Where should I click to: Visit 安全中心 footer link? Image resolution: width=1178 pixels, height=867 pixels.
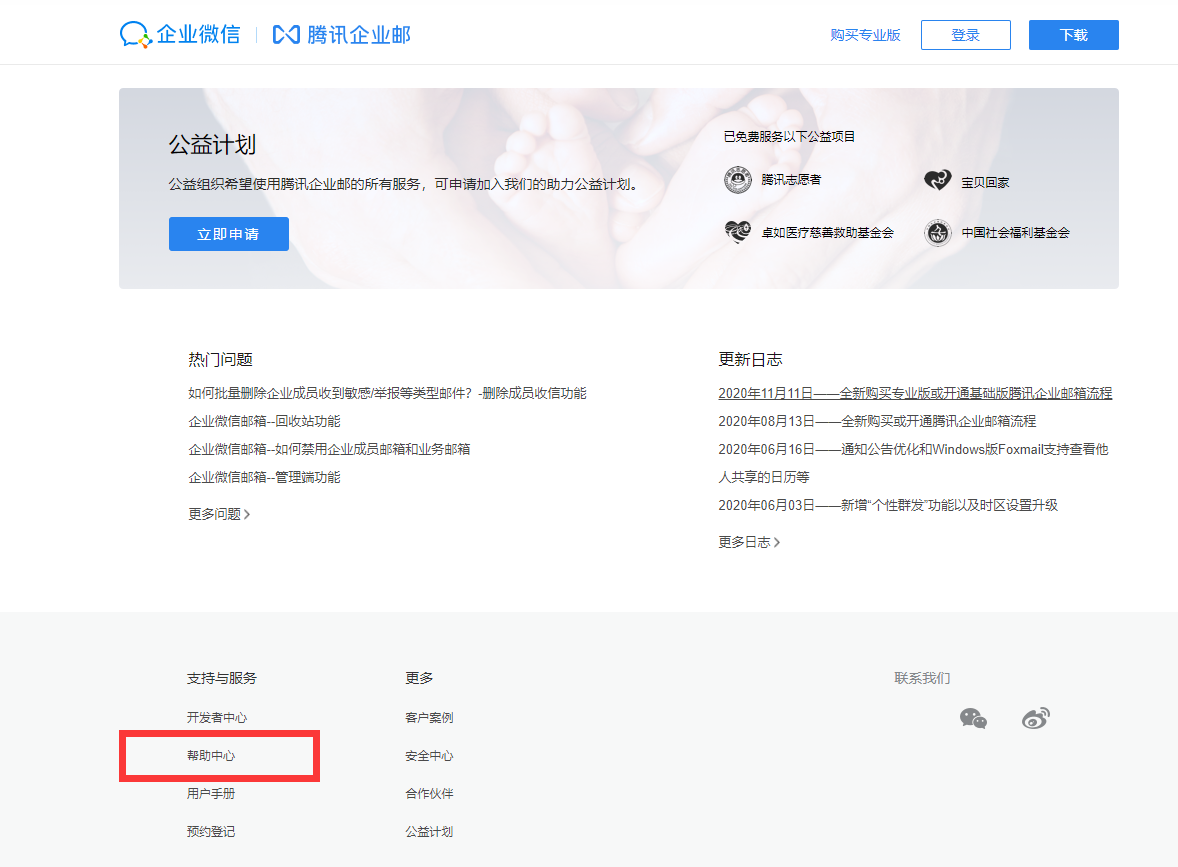coord(429,756)
